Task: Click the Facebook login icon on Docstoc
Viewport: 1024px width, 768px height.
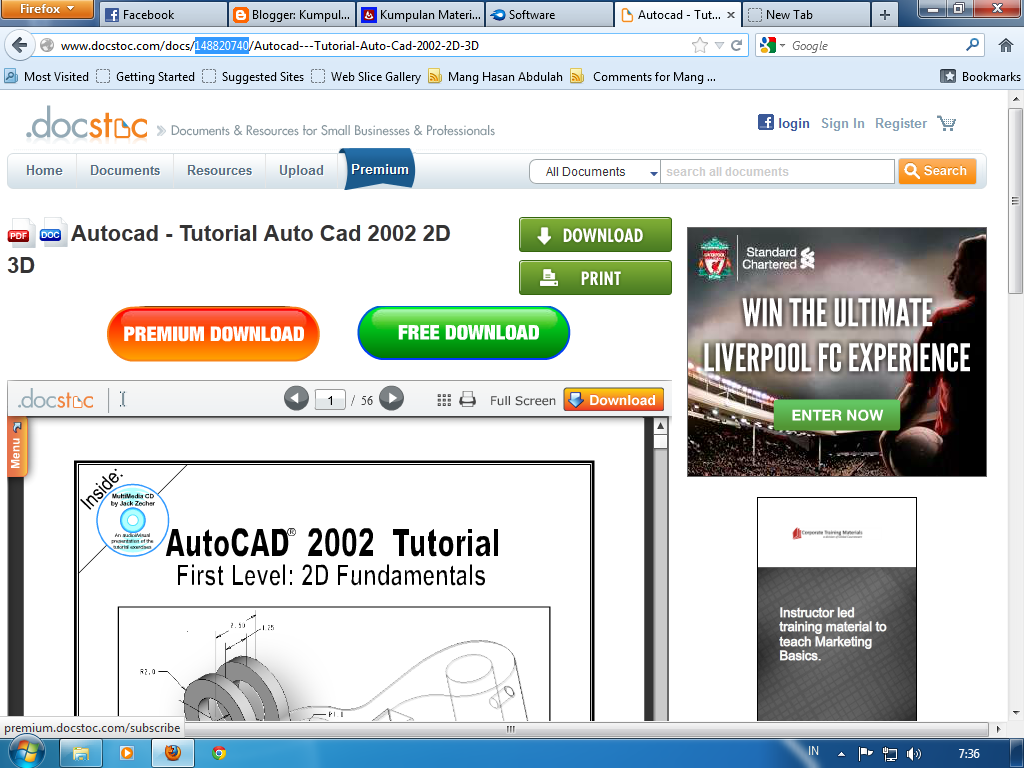Action: tap(765, 122)
